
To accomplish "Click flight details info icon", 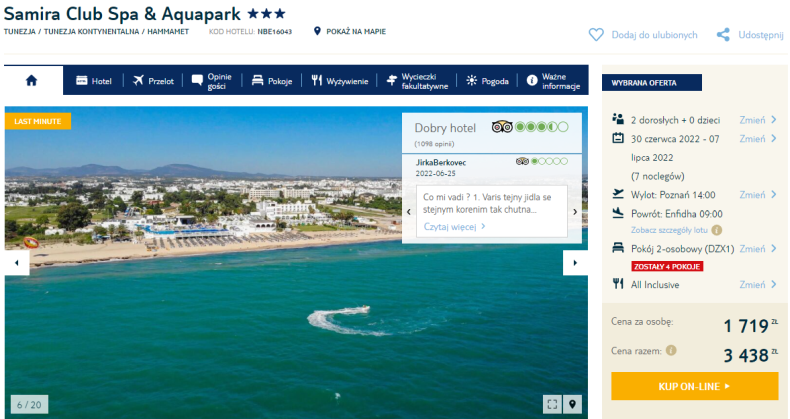I will [716, 230].
